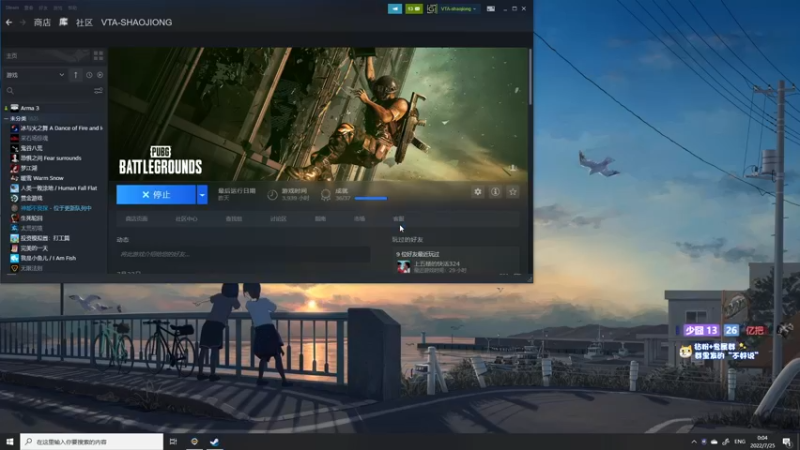
Task: Click the play time clock icon
Action: [x=272, y=194]
